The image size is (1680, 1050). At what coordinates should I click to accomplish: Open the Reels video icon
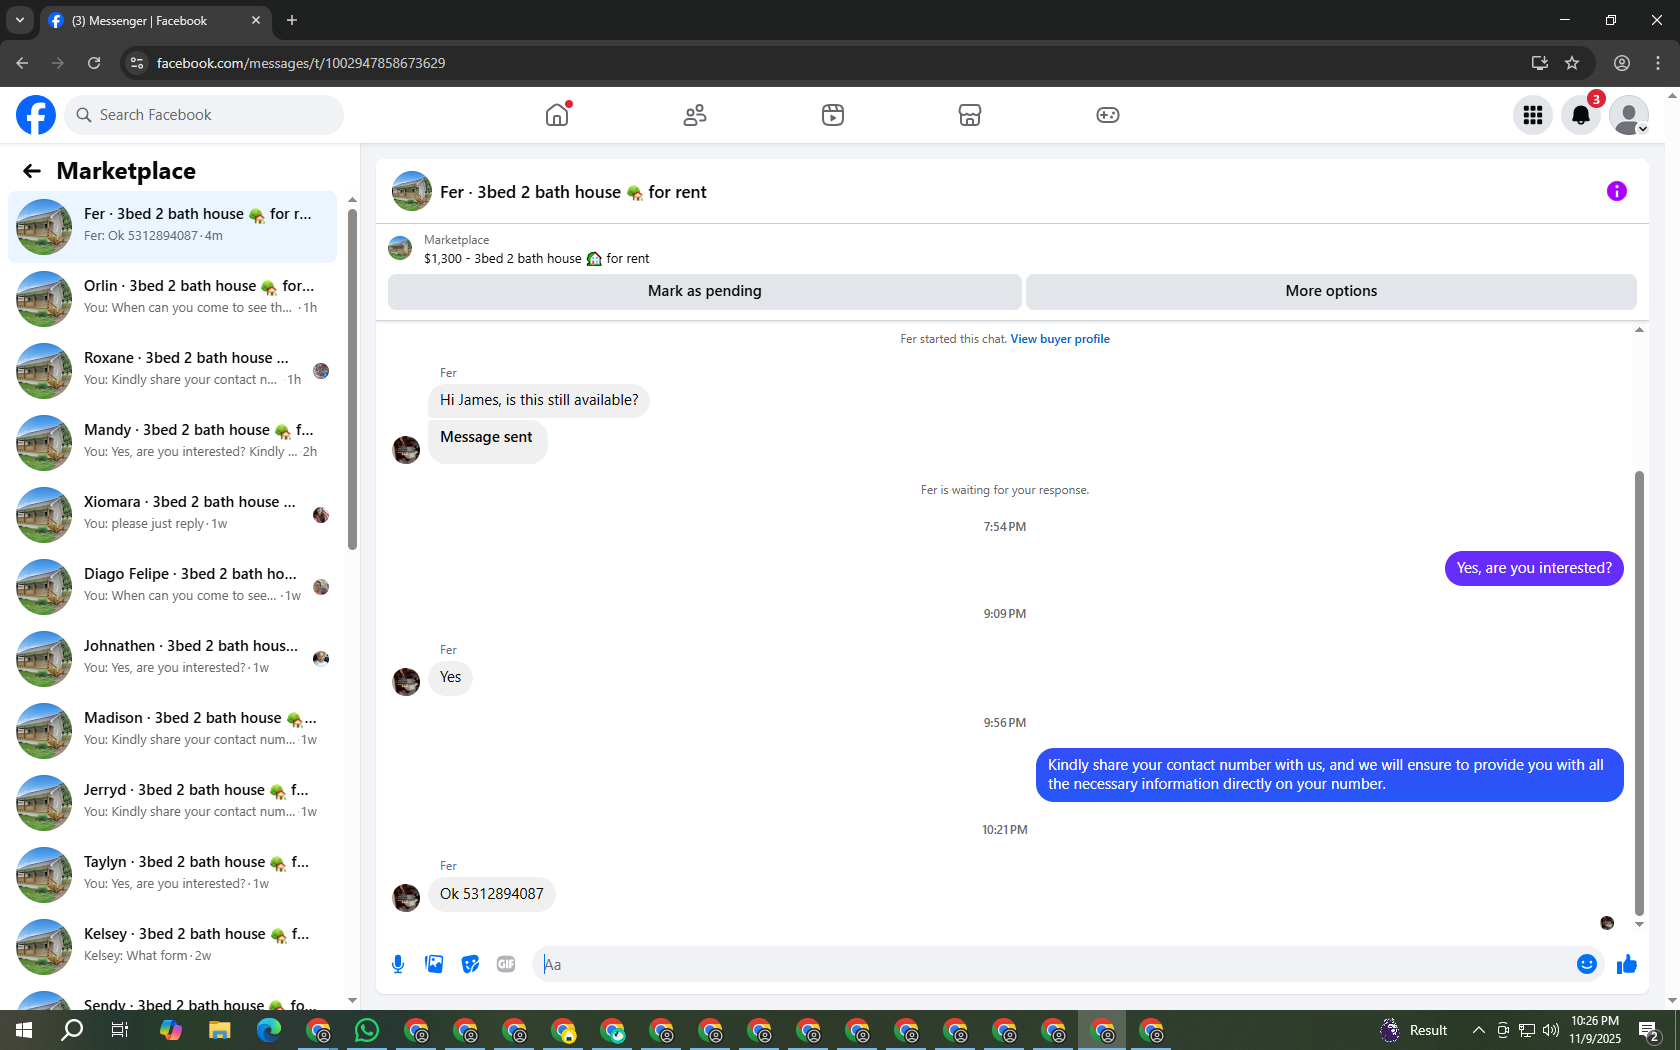click(833, 115)
